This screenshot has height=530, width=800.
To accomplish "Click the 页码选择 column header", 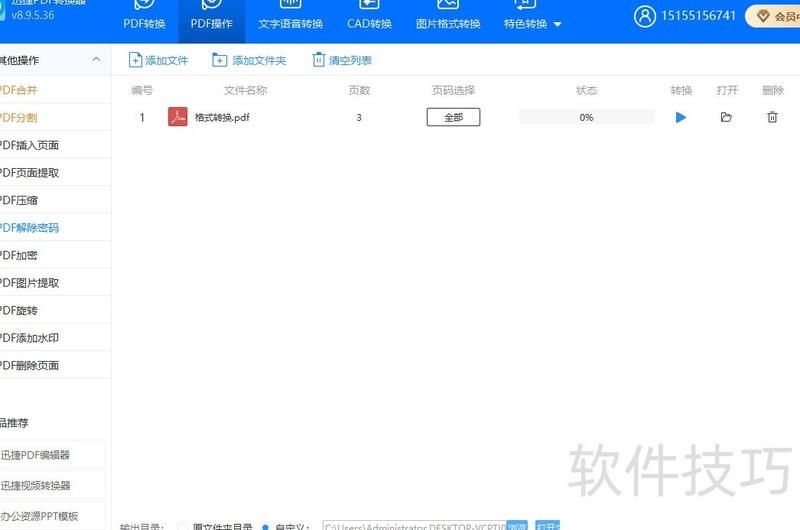I will coord(453,90).
